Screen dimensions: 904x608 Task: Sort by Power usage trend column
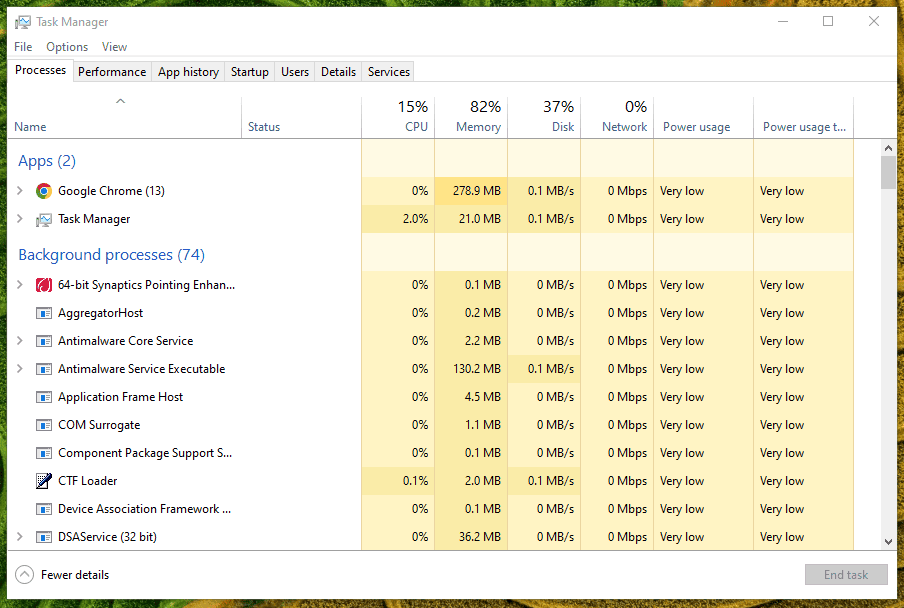pyautogui.click(x=804, y=118)
